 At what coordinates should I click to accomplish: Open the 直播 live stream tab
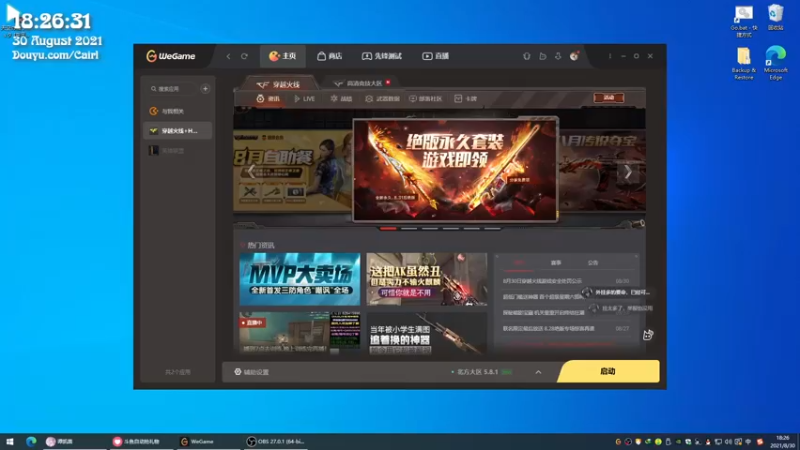436,56
